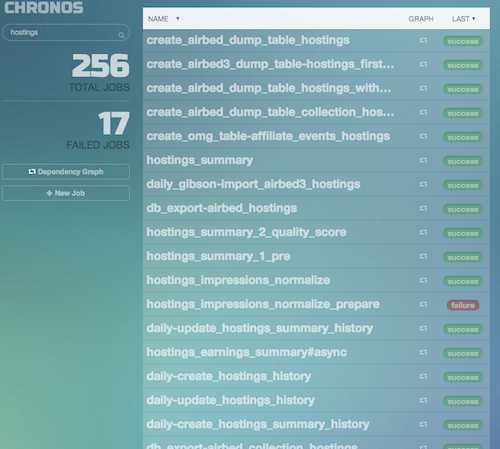
Task: Open graph icon for daily-update_hostings_history
Action: [423, 400]
